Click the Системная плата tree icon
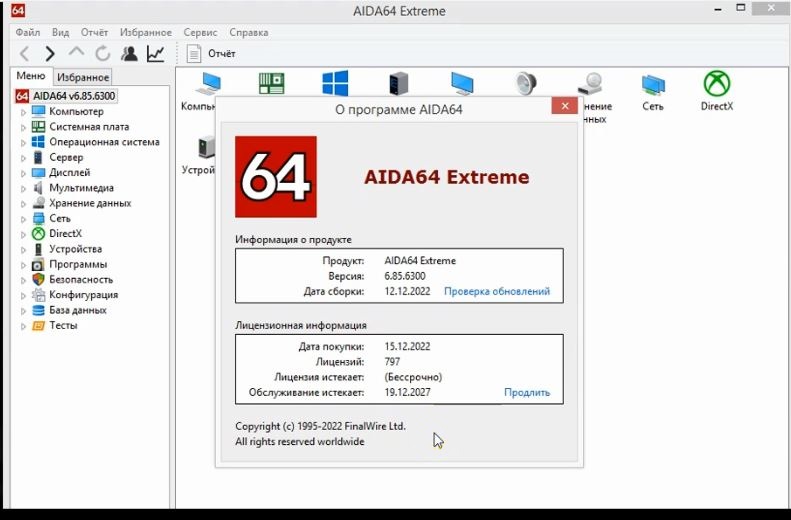Viewport: 791px width, 520px height. point(38,127)
